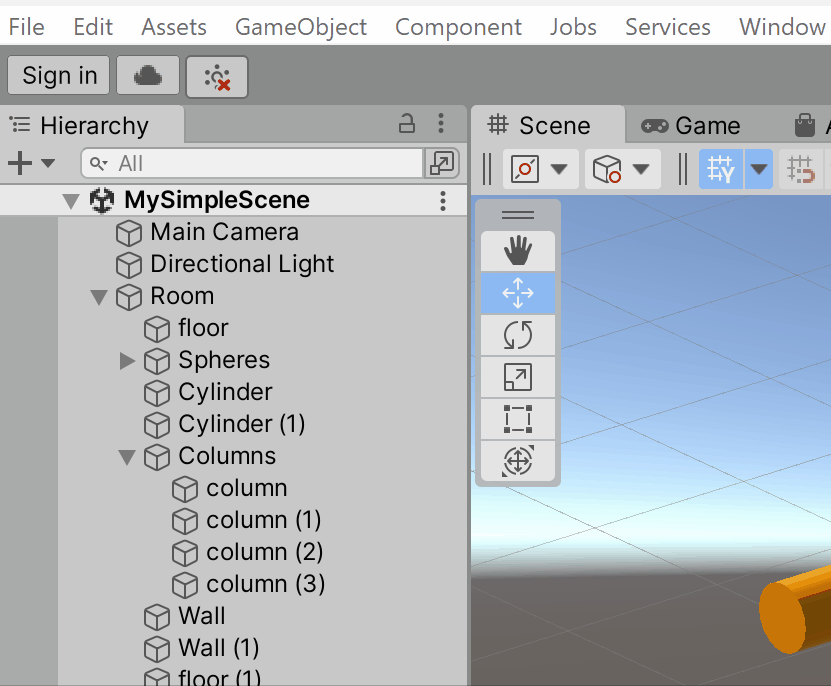This screenshot has width=831, height=686.
Task: Open the create object plus dropdown
Action: pyautogui.click(x=31, y=163)
